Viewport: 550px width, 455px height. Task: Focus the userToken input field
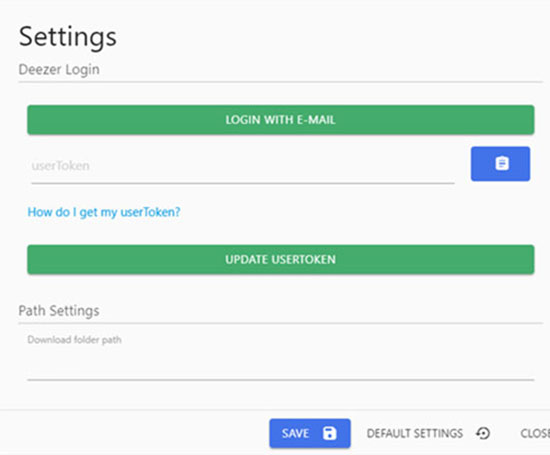point(243,166)
